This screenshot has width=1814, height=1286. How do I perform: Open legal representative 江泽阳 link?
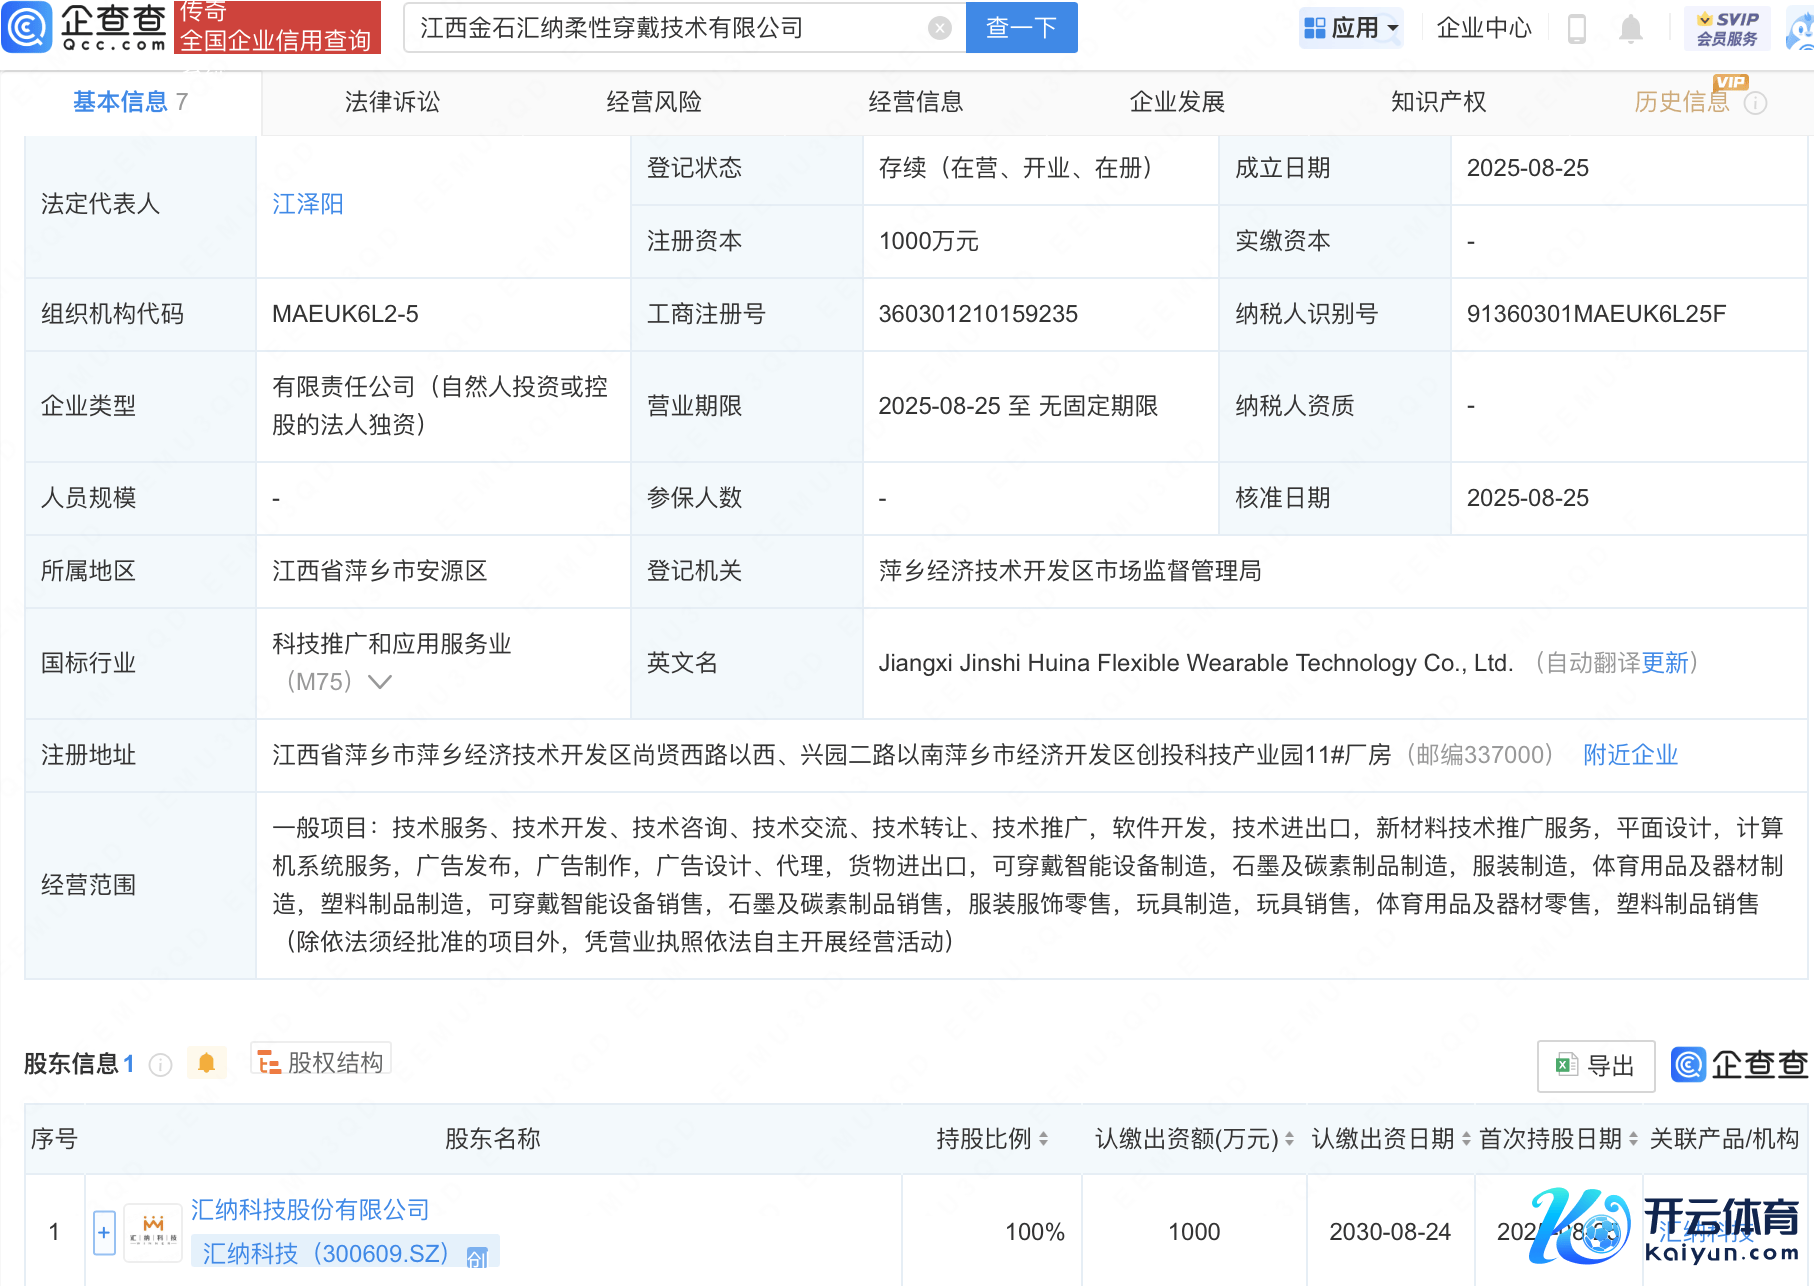(308, 204)
